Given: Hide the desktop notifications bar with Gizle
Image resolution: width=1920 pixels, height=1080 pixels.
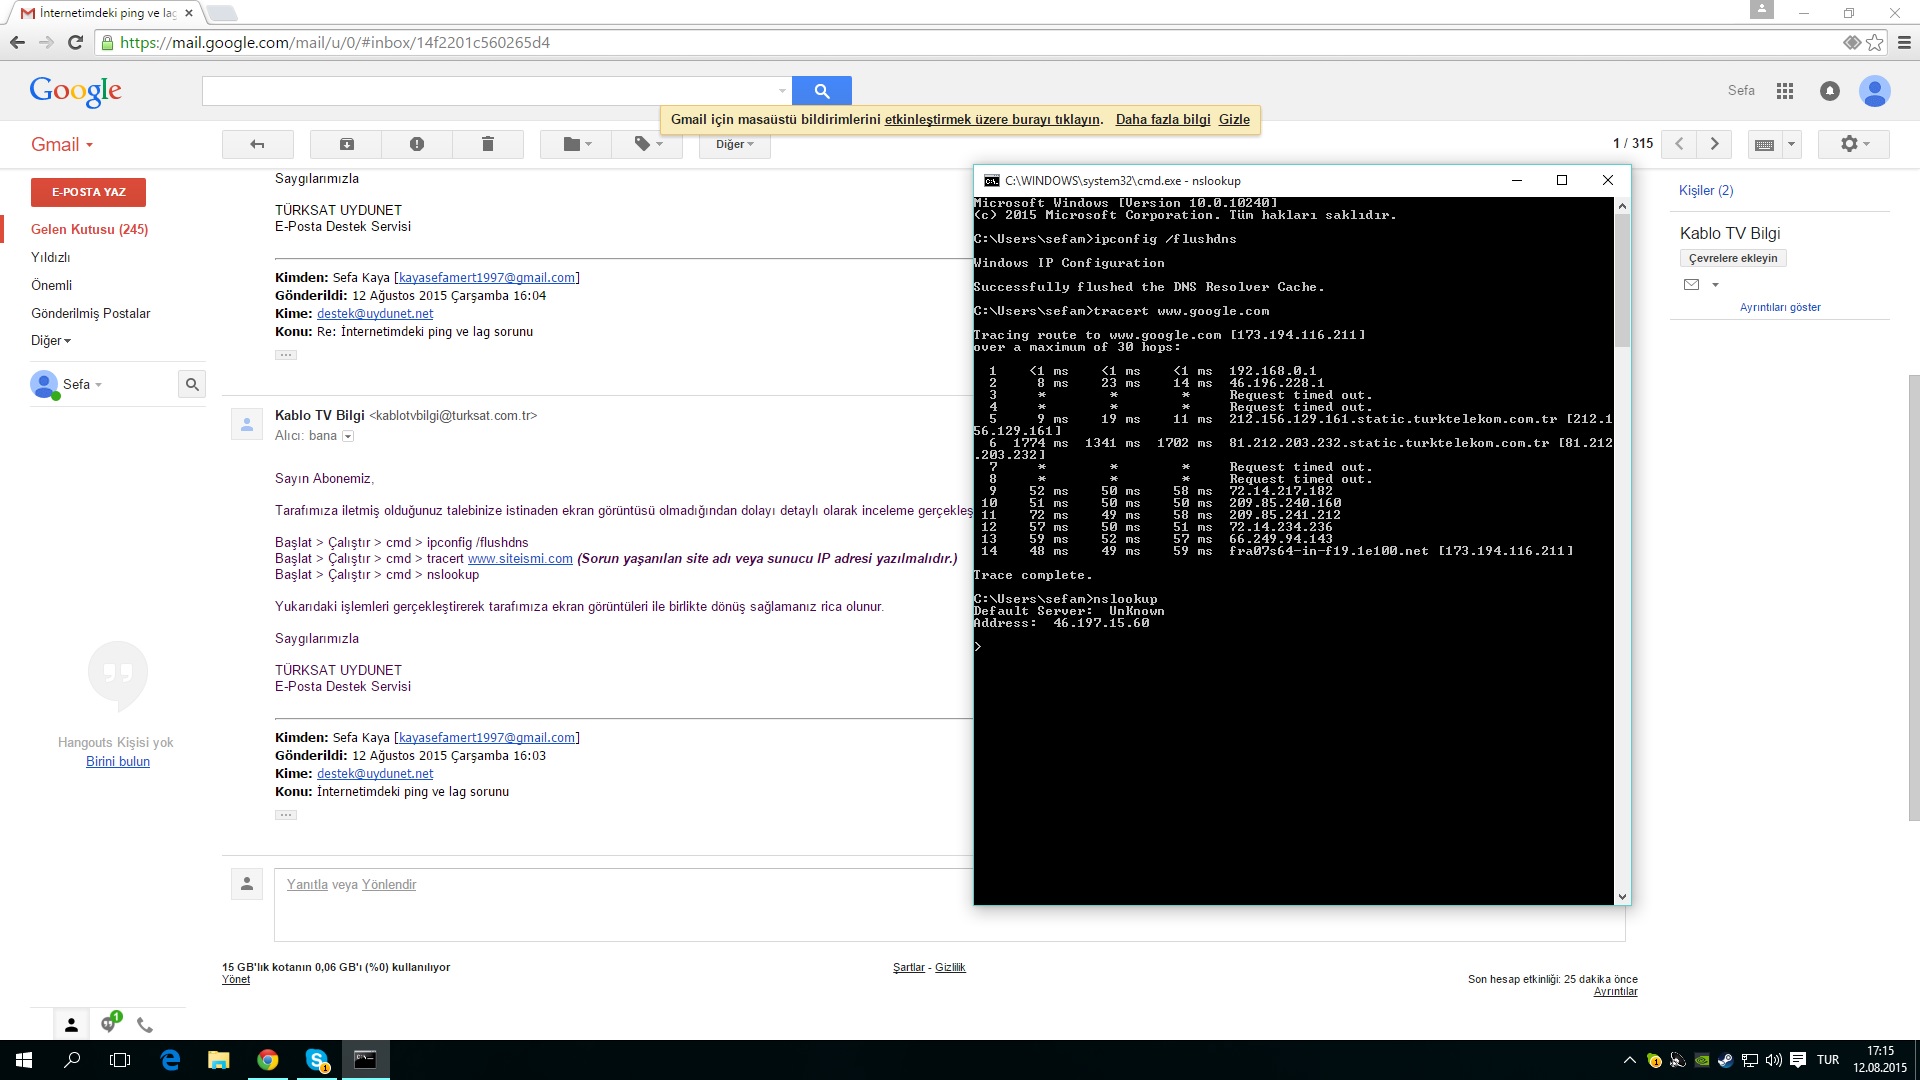Looking at the screenshot, I should point(1234,119).
